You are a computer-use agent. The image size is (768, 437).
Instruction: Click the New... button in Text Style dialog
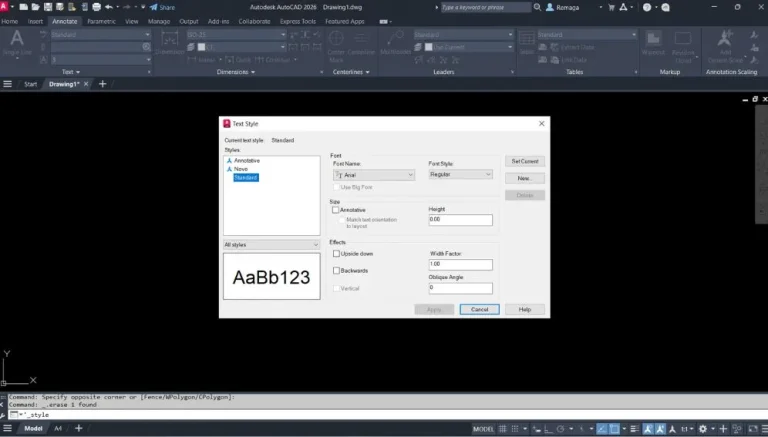(x=525, y=178)
